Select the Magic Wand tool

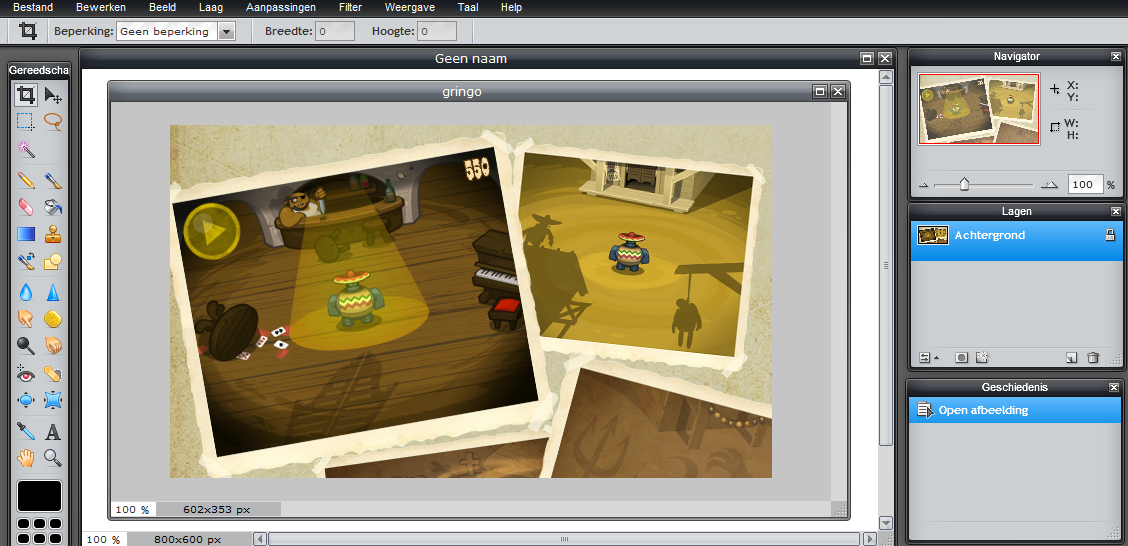[x=26, y=148]
